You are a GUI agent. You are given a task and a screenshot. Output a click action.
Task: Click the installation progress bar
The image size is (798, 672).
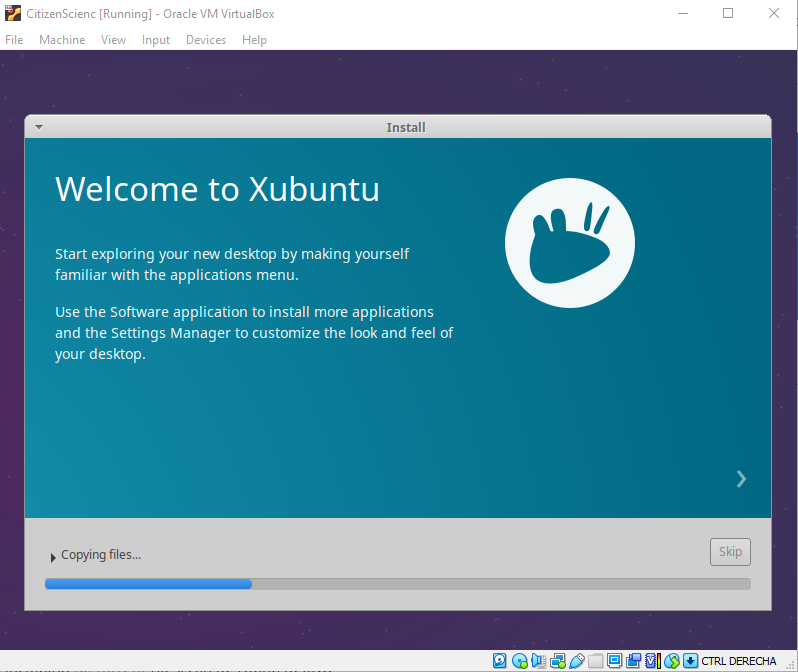(x=397, y=584)
